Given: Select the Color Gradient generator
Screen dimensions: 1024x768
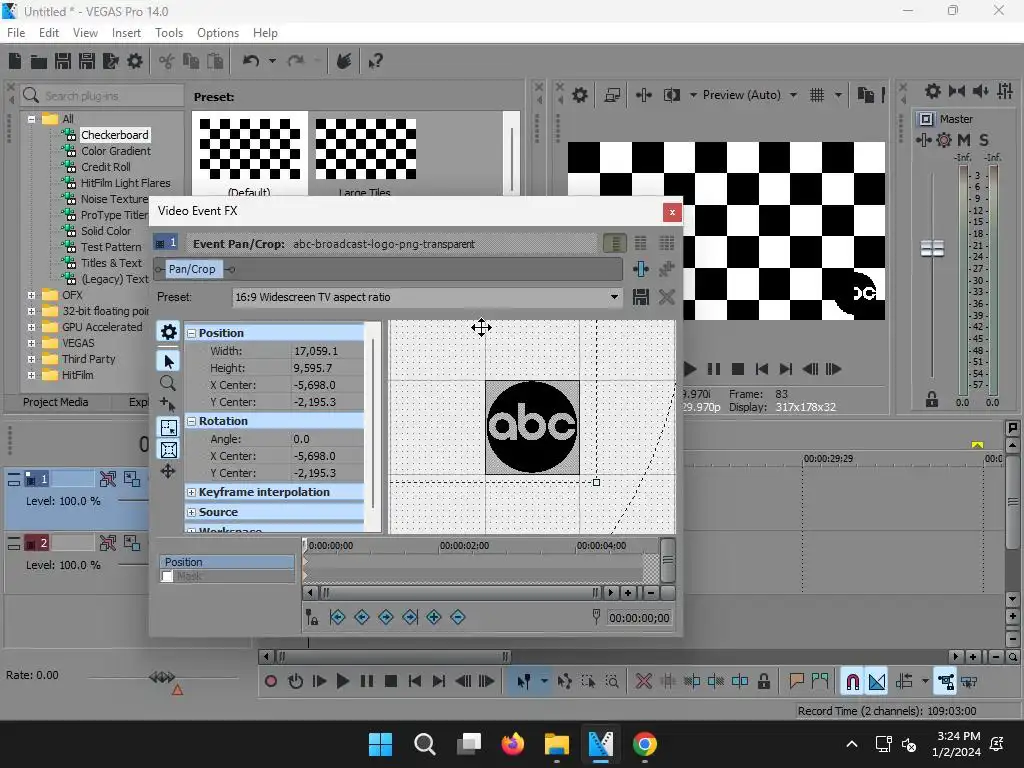Looking at the screenshot, I should (116, 151).
